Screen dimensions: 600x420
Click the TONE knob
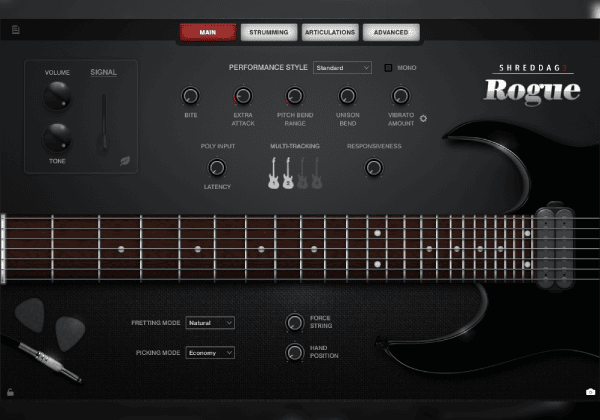[x=57, y=138]
